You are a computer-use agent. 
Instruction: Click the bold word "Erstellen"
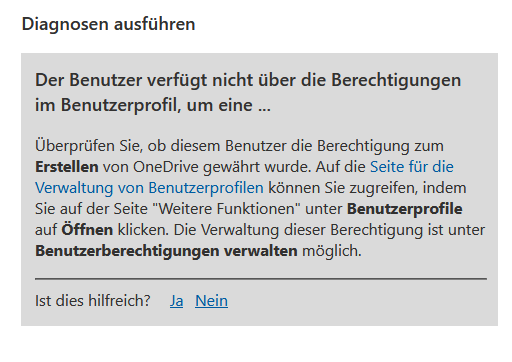(67, 166)
